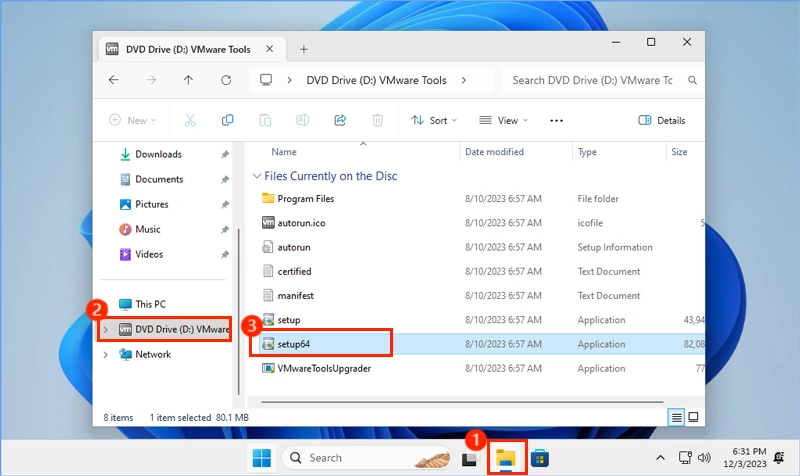Expand the DVD Drive (D:) tree node
800x476 pixels.
(106, 330)
